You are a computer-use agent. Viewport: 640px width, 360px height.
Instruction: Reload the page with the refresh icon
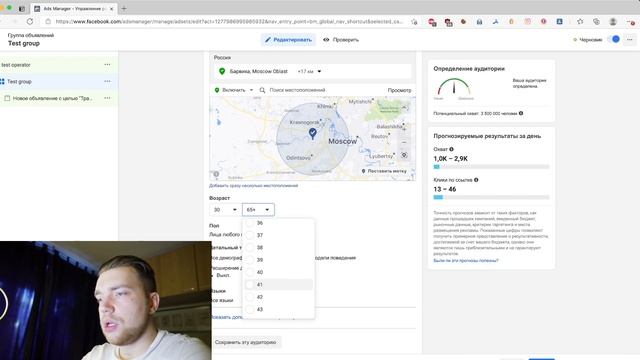pyautogui.click(x=30, y=21)
